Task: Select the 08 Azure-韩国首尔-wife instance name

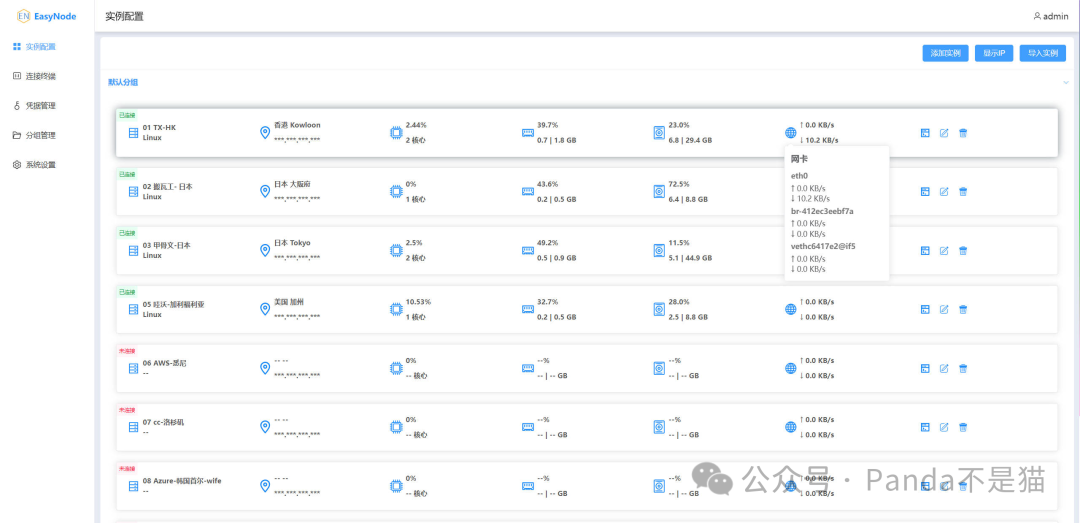Action: 182,481
